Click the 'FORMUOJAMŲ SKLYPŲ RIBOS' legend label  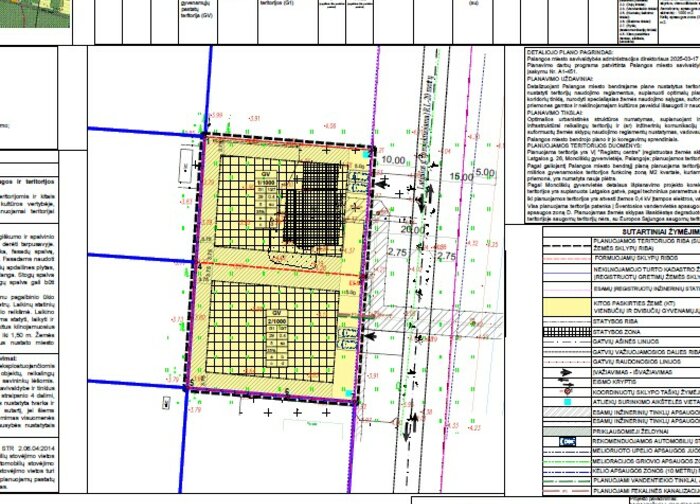click(635, 258)
